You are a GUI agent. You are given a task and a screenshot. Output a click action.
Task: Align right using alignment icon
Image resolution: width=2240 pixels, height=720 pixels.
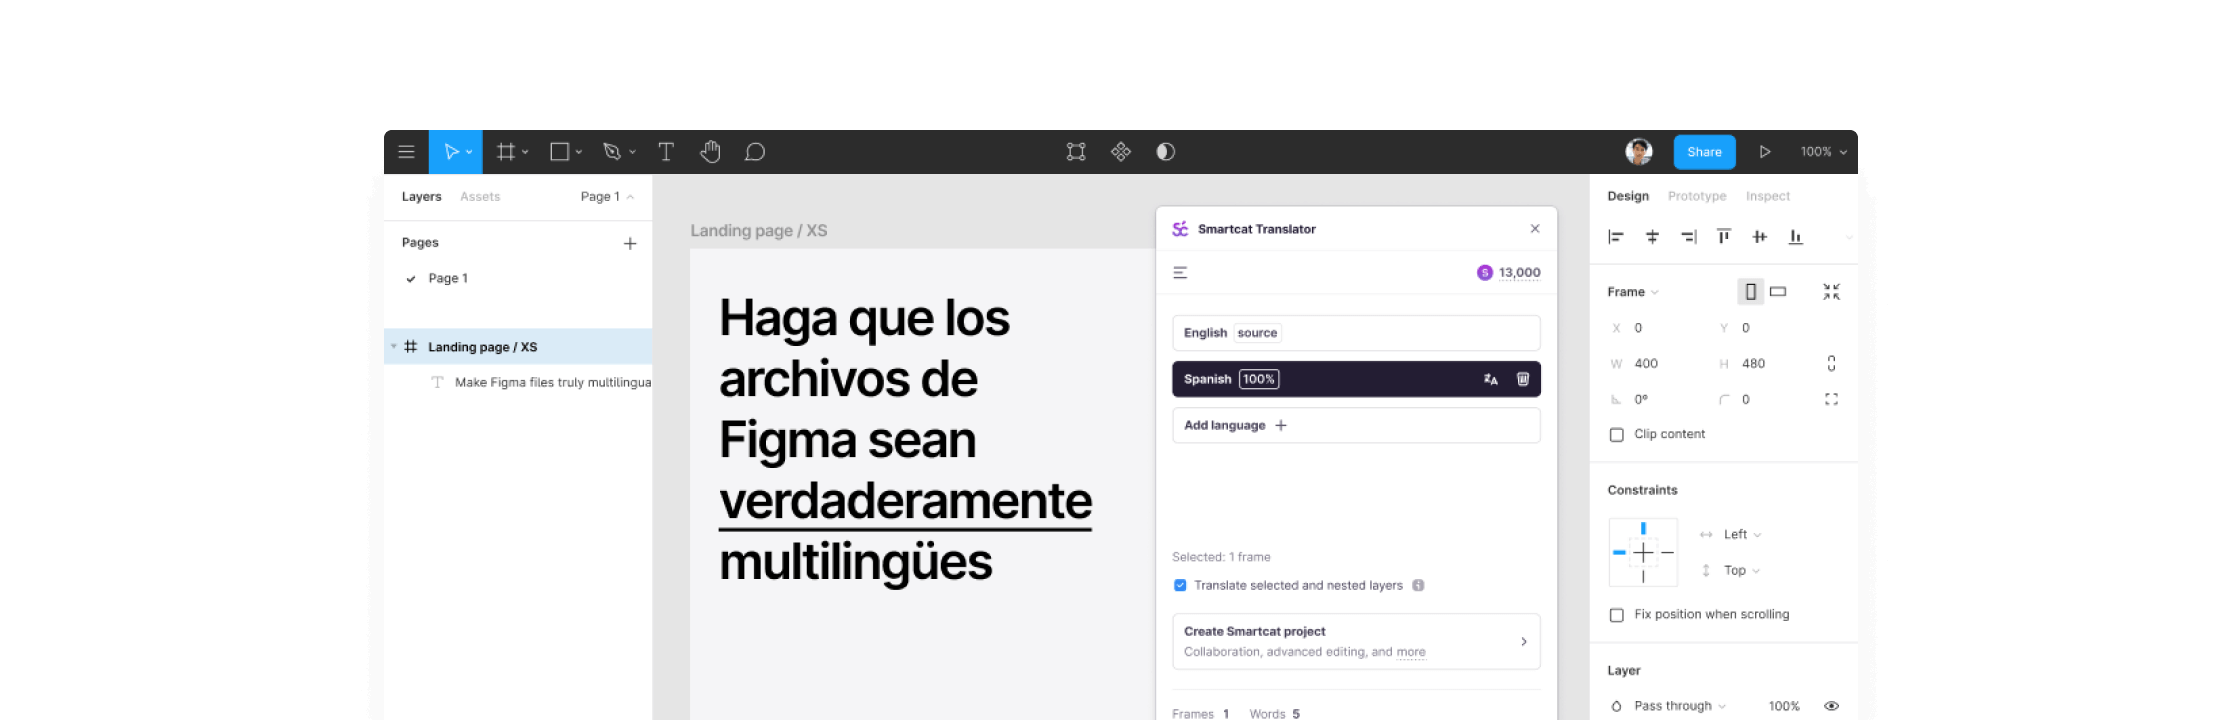point(1688,237)
